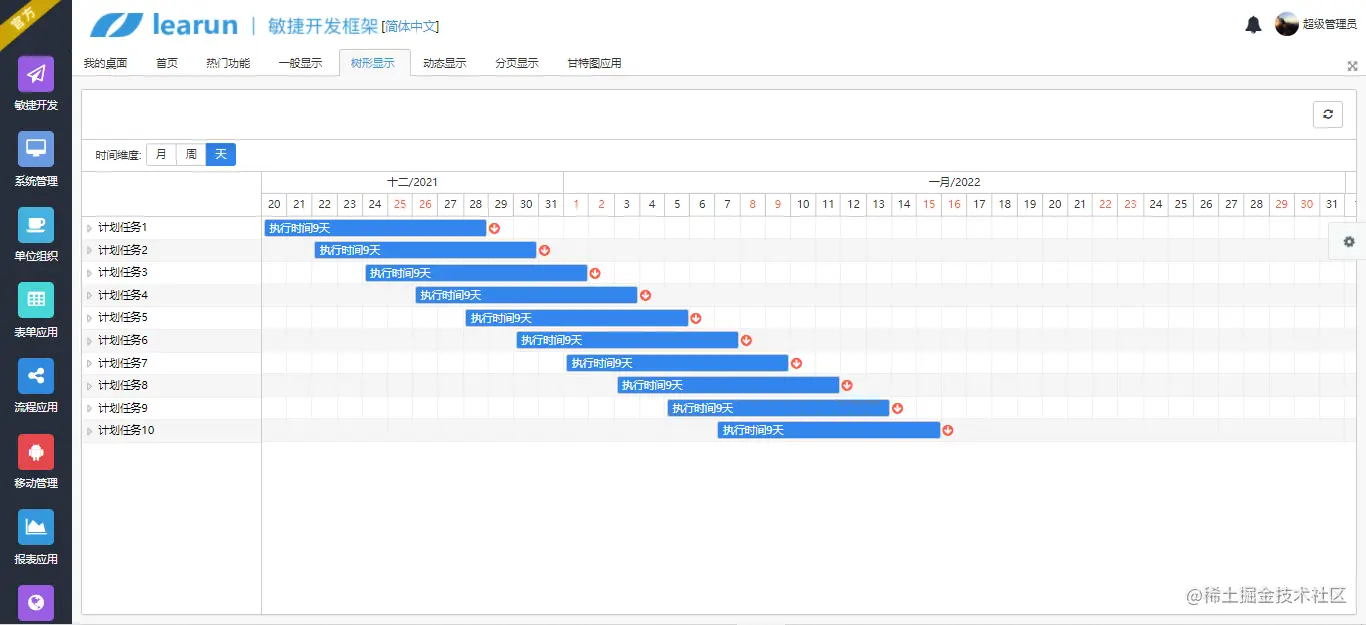Image resolution: width=1366 pixels, height=625 pixels.
Task: Switch to 我的桌面 tab
Action: 105,63
